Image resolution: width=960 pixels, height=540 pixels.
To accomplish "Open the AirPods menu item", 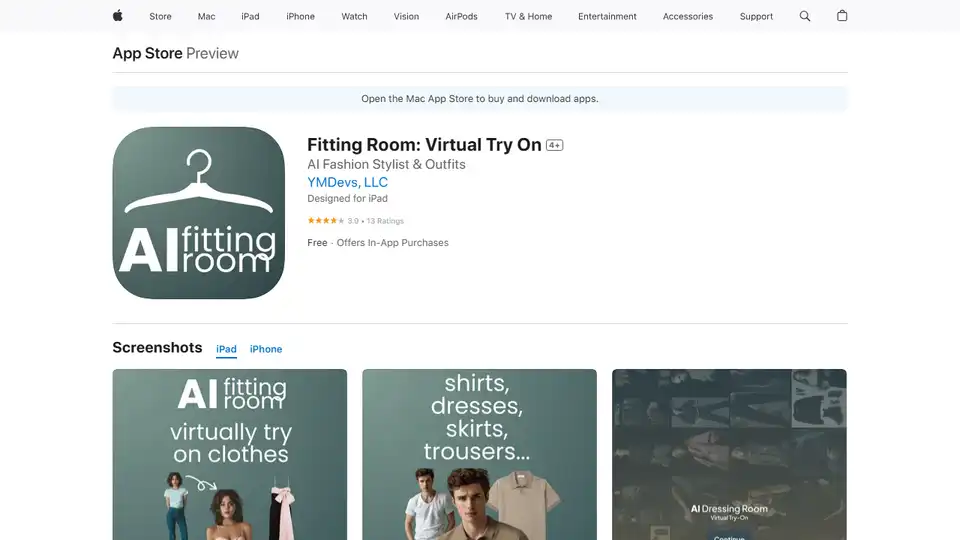I will (x=462, y=17).
